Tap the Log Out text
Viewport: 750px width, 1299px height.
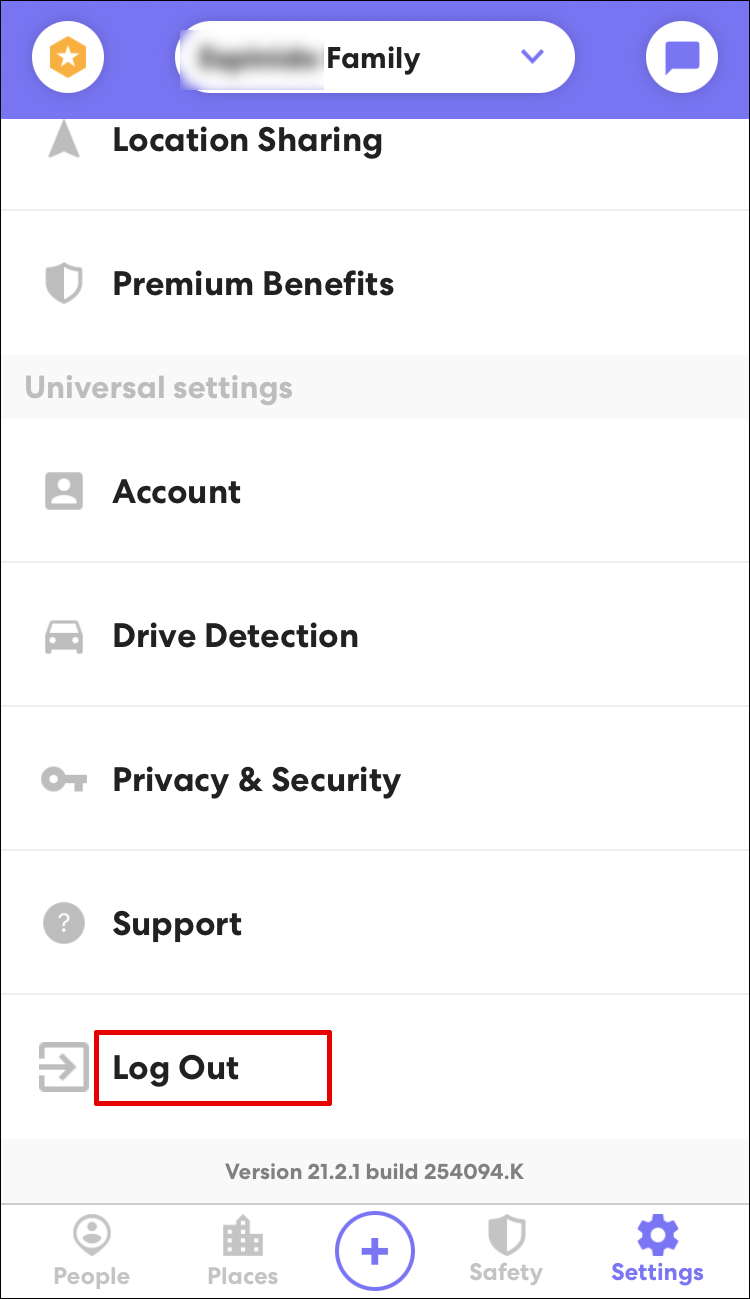point(176,1068)
